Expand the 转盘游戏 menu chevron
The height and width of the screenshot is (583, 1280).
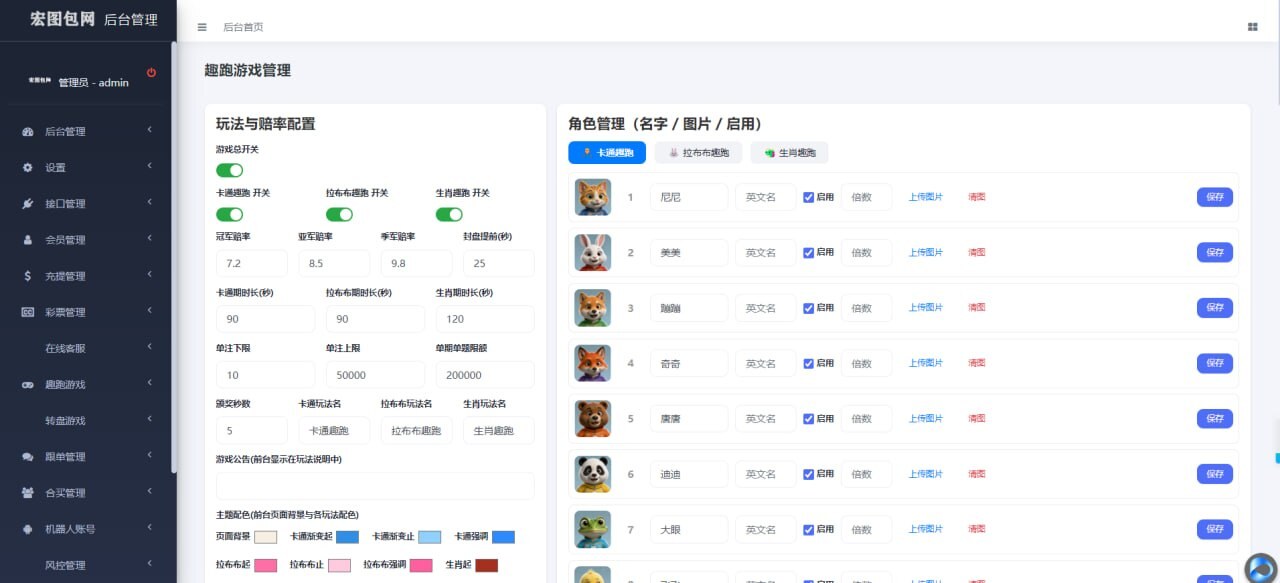[x=149, y=419]
